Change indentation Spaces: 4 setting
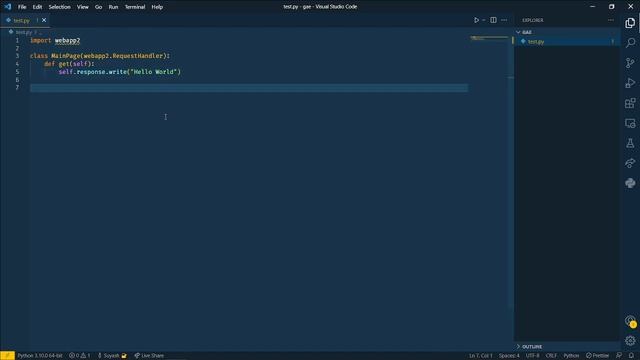 click(x=509, y=356)
